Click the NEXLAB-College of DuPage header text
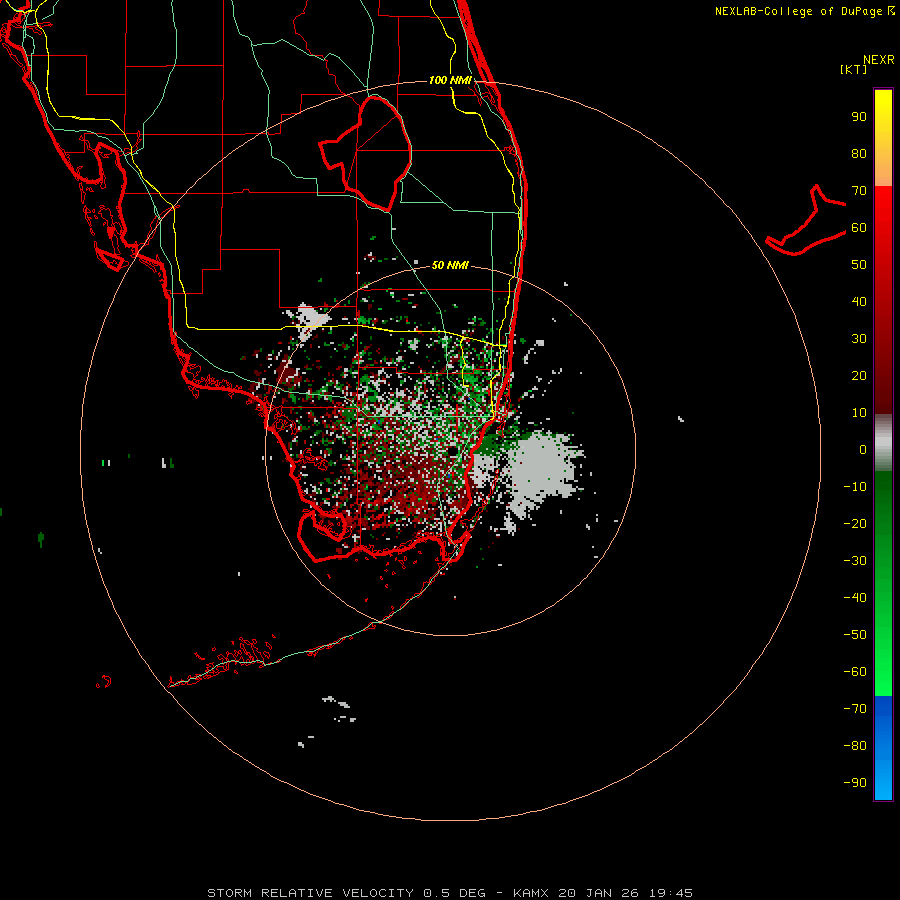This screenshot has height=900, width=900. (804, 11)
